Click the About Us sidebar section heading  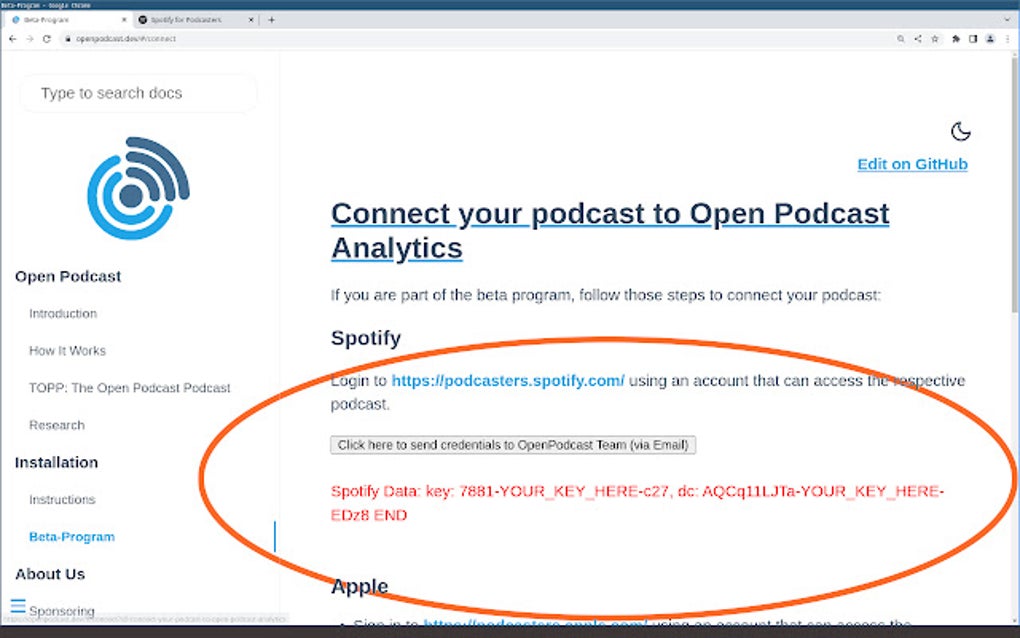tap(49, 574)
